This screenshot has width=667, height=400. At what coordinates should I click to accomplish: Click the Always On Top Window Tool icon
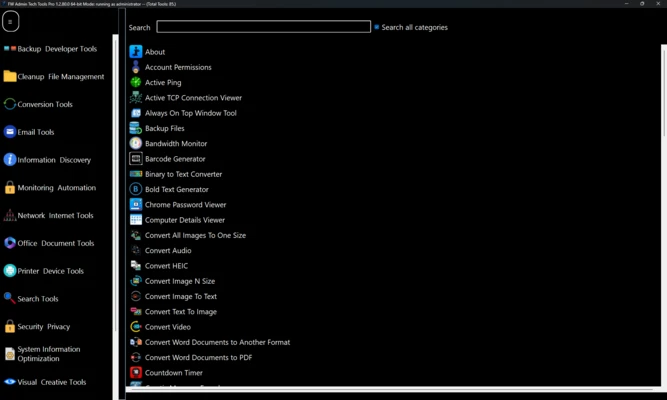point(136,113)
